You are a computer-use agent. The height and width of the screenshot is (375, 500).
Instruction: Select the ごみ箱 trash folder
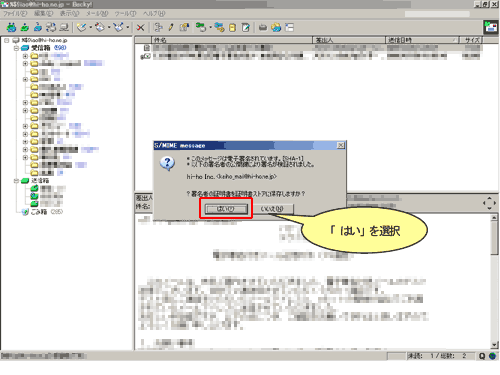39,212
